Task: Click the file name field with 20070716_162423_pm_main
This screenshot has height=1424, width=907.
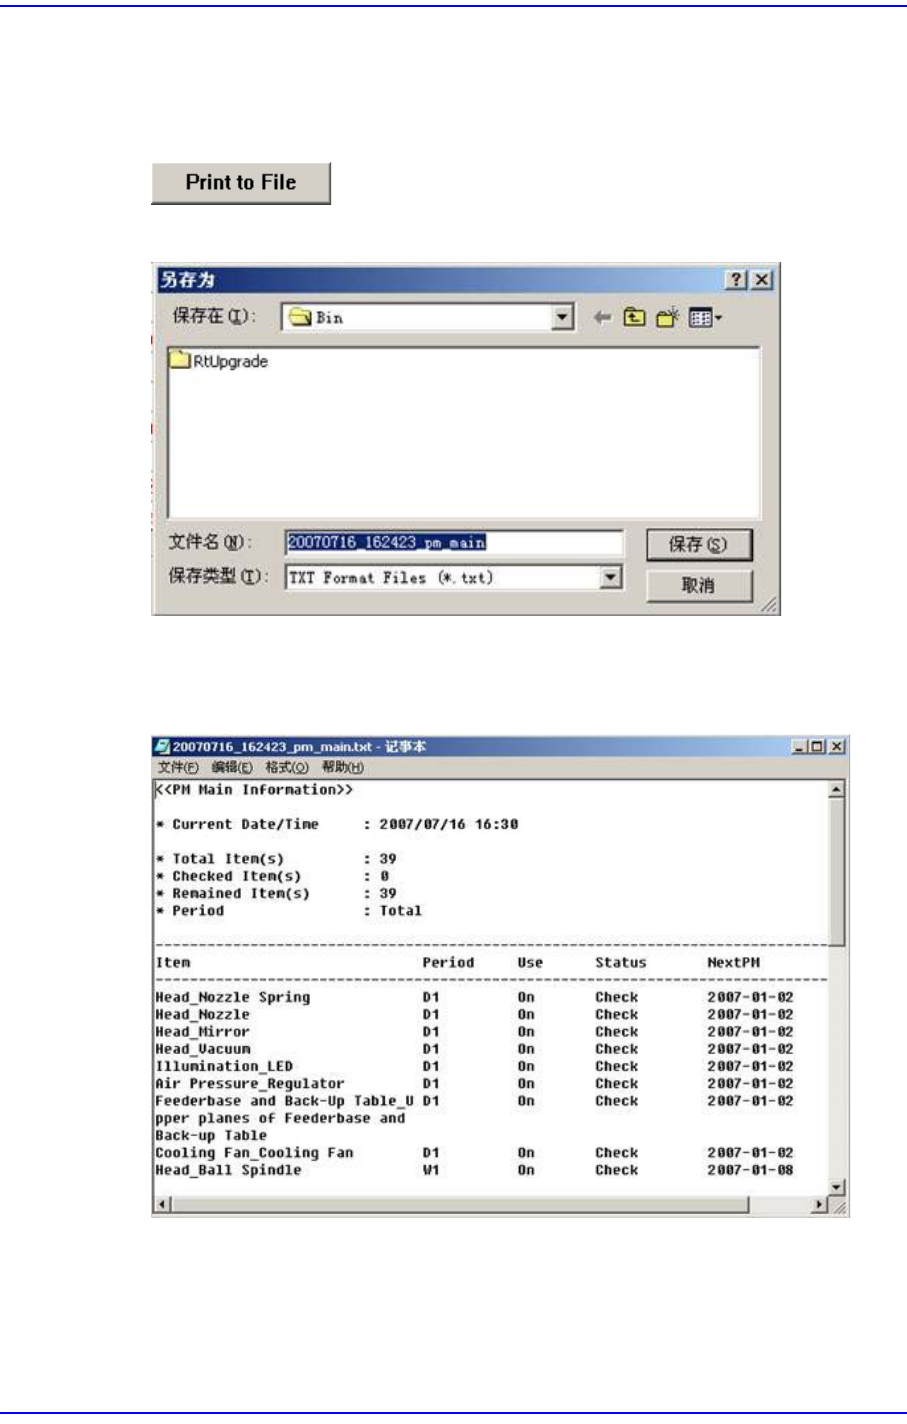Action: 454,543
